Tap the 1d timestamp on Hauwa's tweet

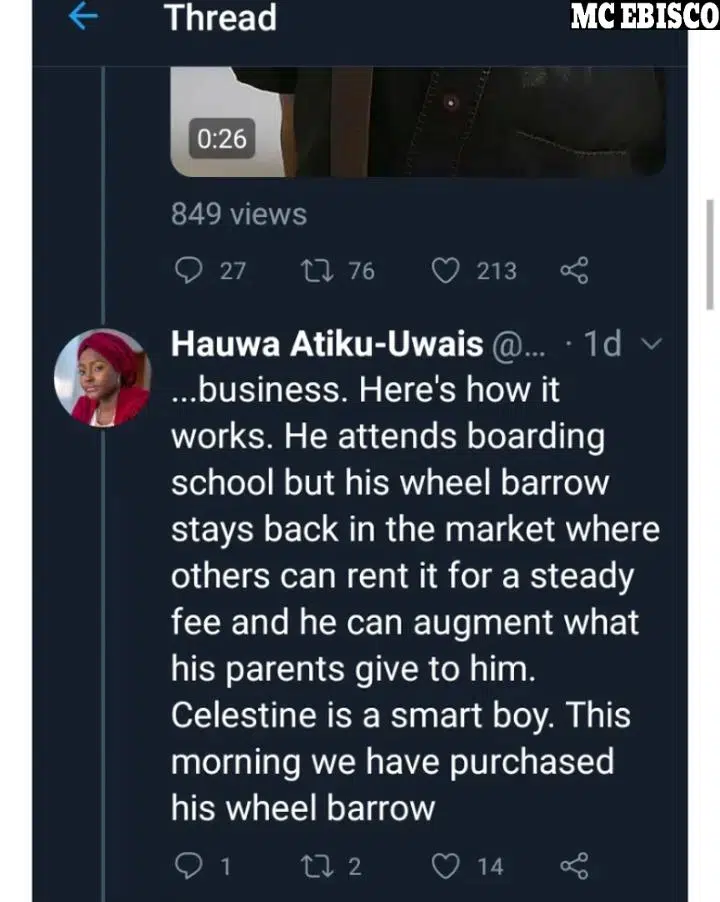pos(602,344)
